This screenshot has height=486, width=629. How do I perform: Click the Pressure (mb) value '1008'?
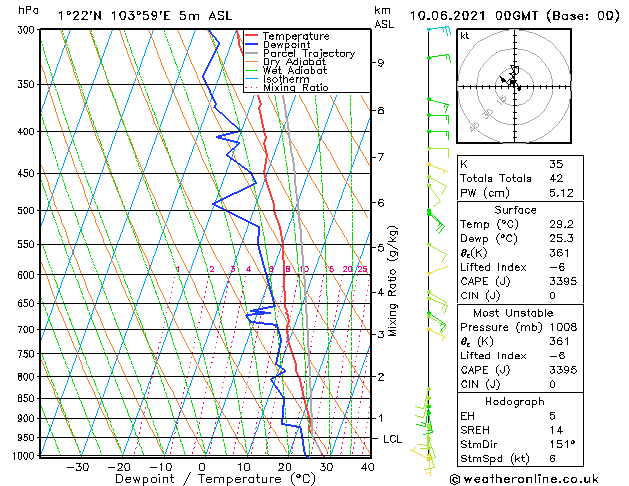coord(563,327)
